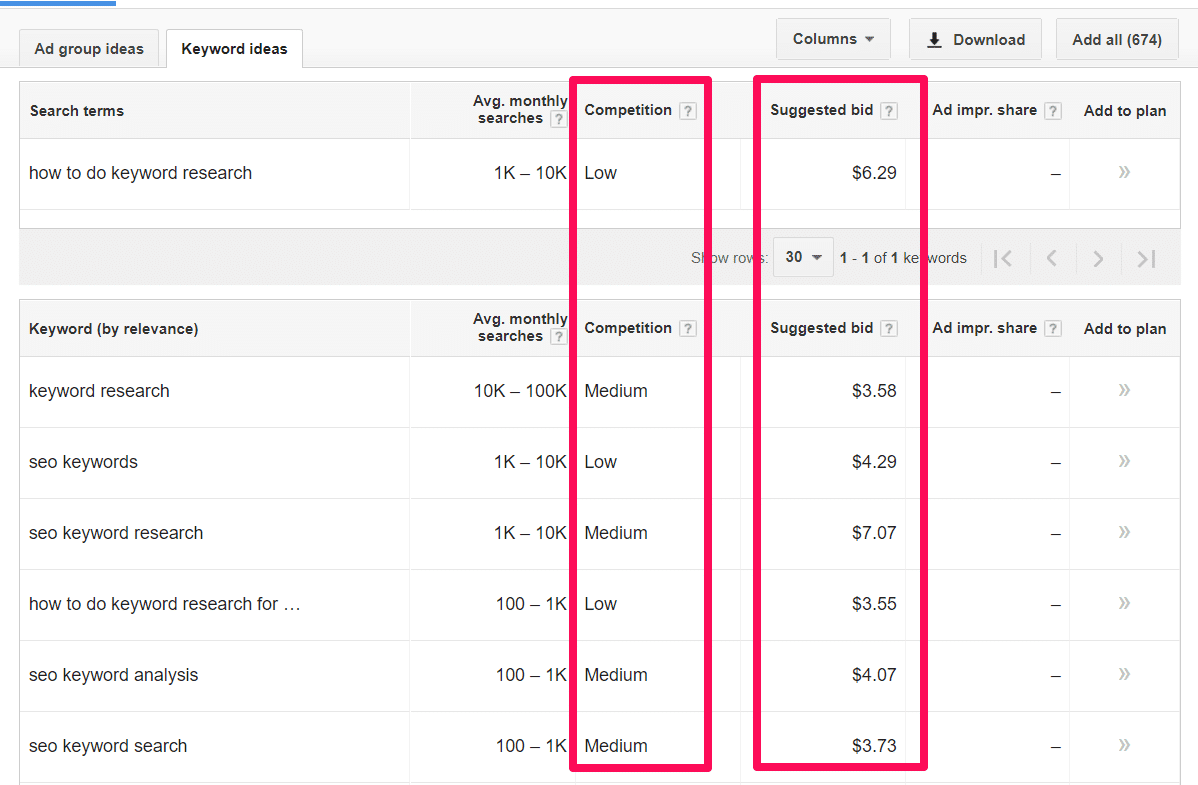The image size is (1198, 785).
Task: Open help for Competition in lower table
Action: point(687,328)
